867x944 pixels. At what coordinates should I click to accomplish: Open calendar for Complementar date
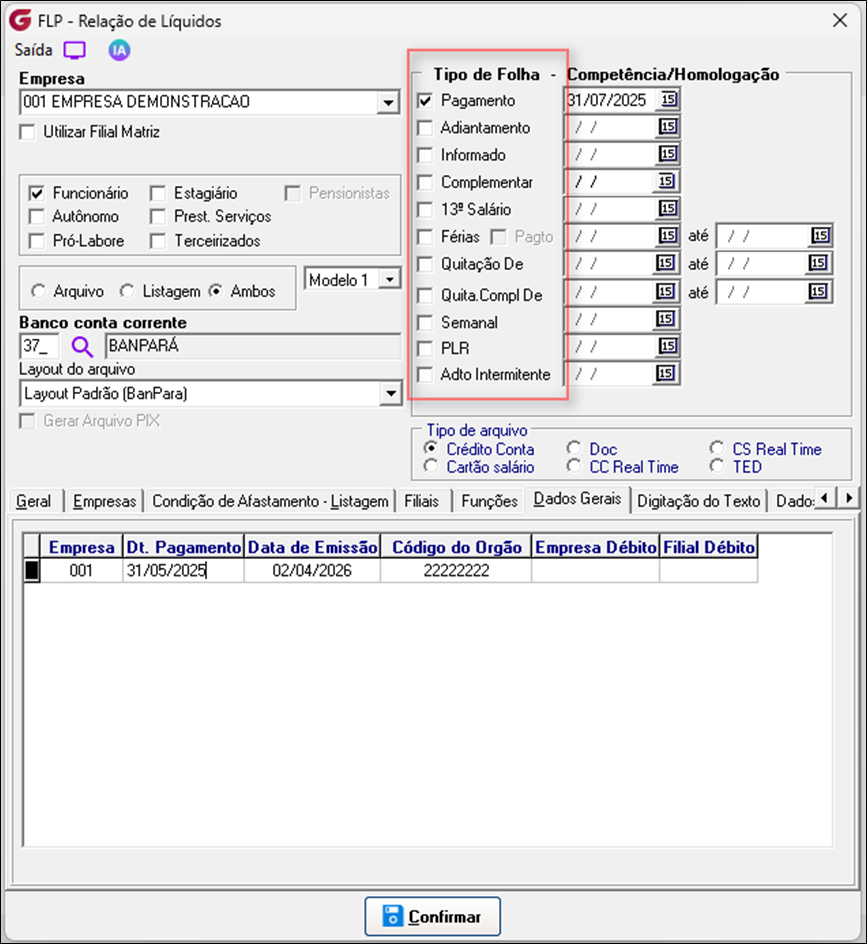[x=666, y=181]
